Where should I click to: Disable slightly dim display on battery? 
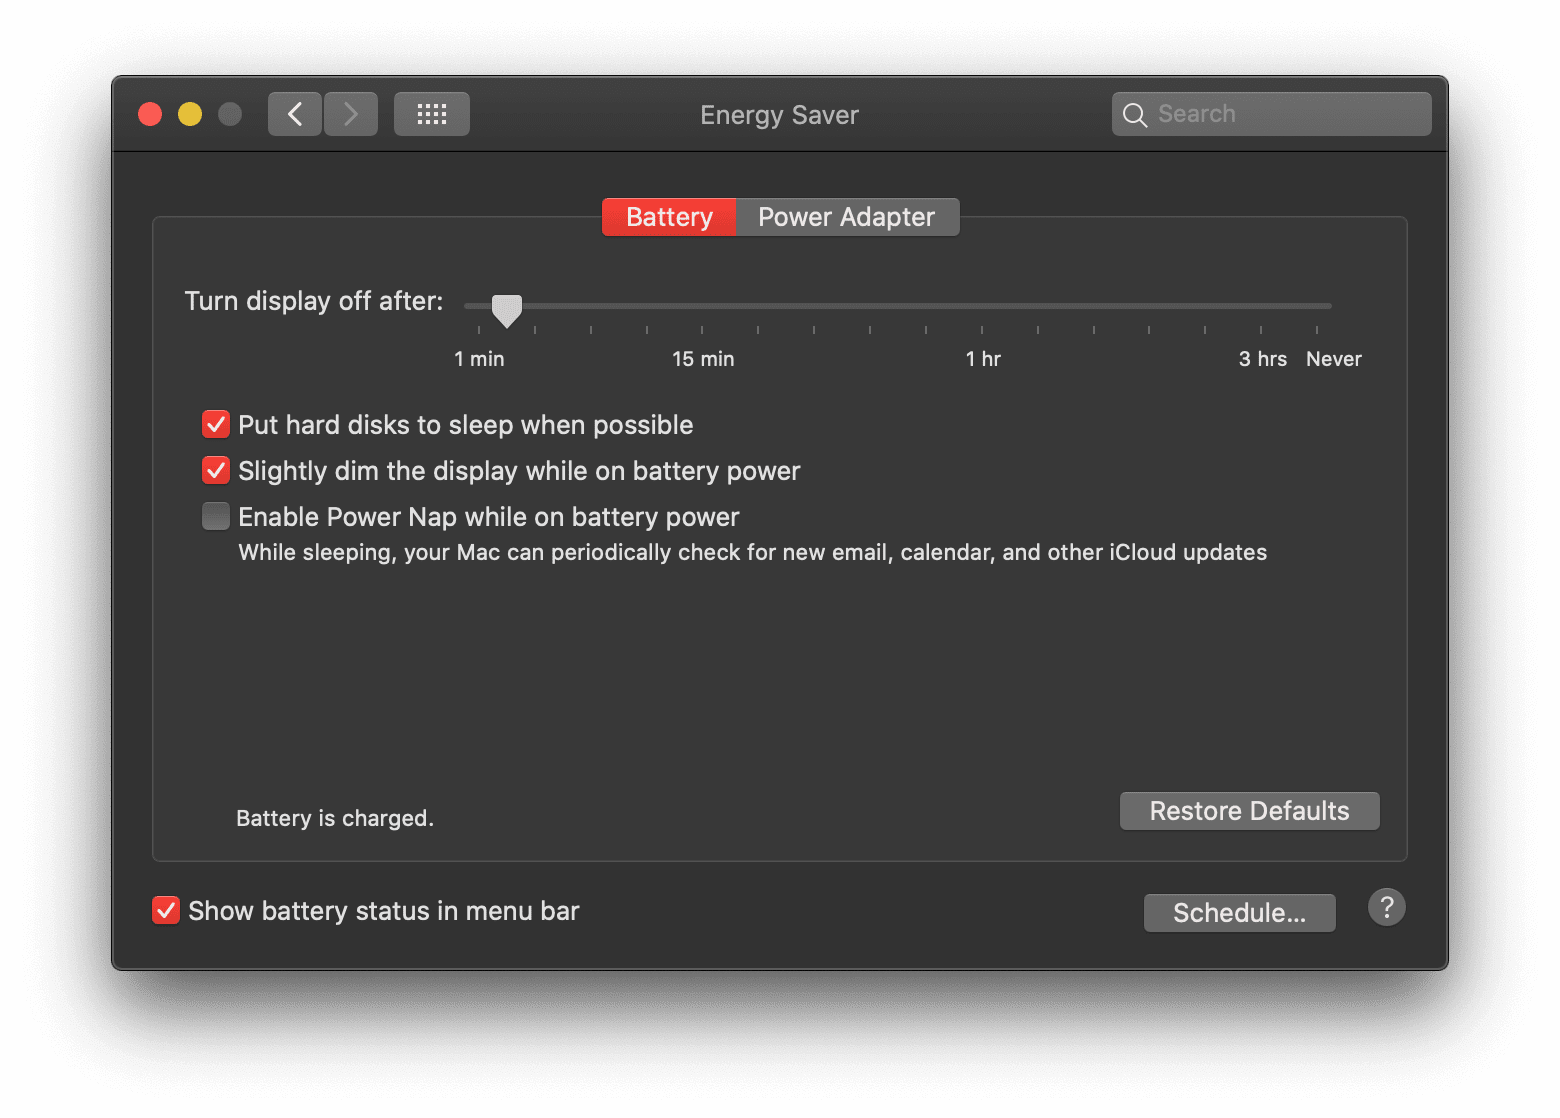pyautogui.click(x=215, y=470)
